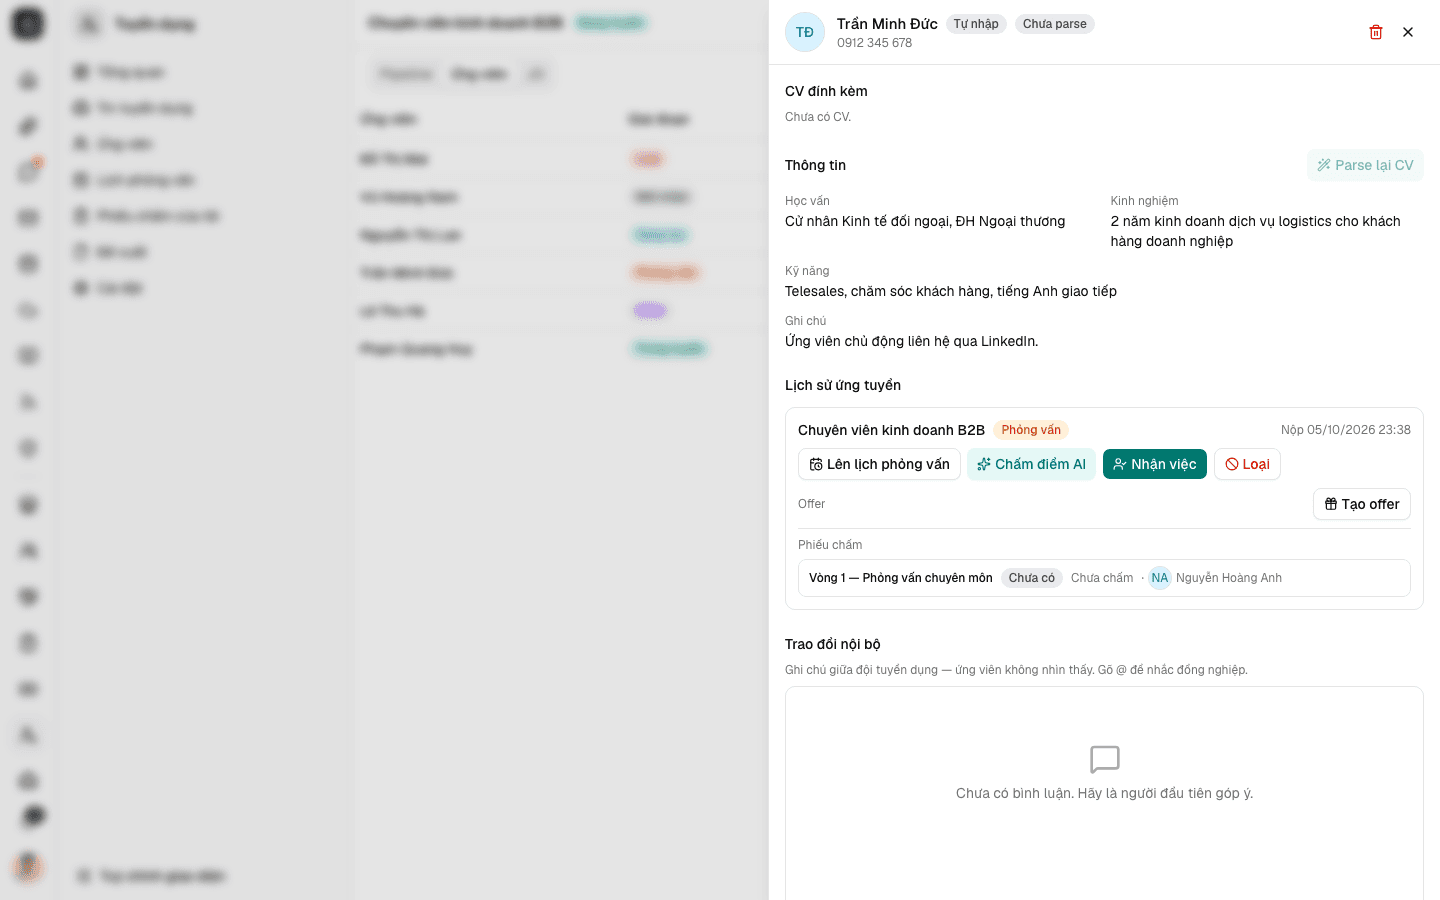Click the Tự nhập tag
The width and height of the screenshot is (1440, 900).
[976, 24]
